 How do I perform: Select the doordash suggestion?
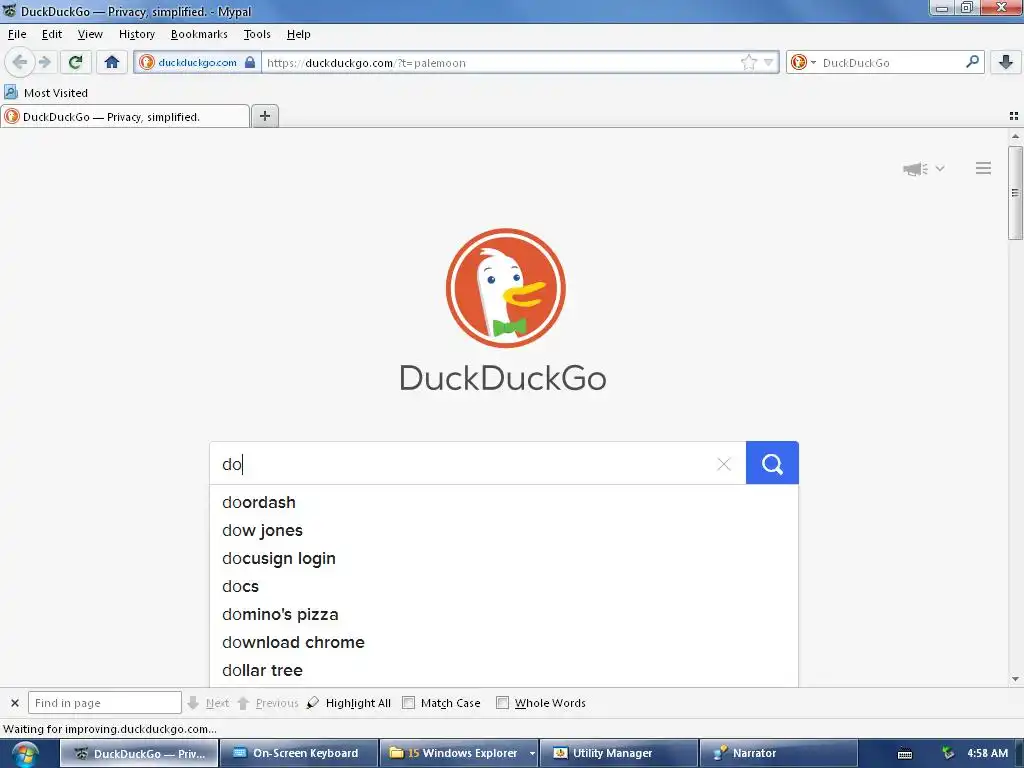pos(504,502)
